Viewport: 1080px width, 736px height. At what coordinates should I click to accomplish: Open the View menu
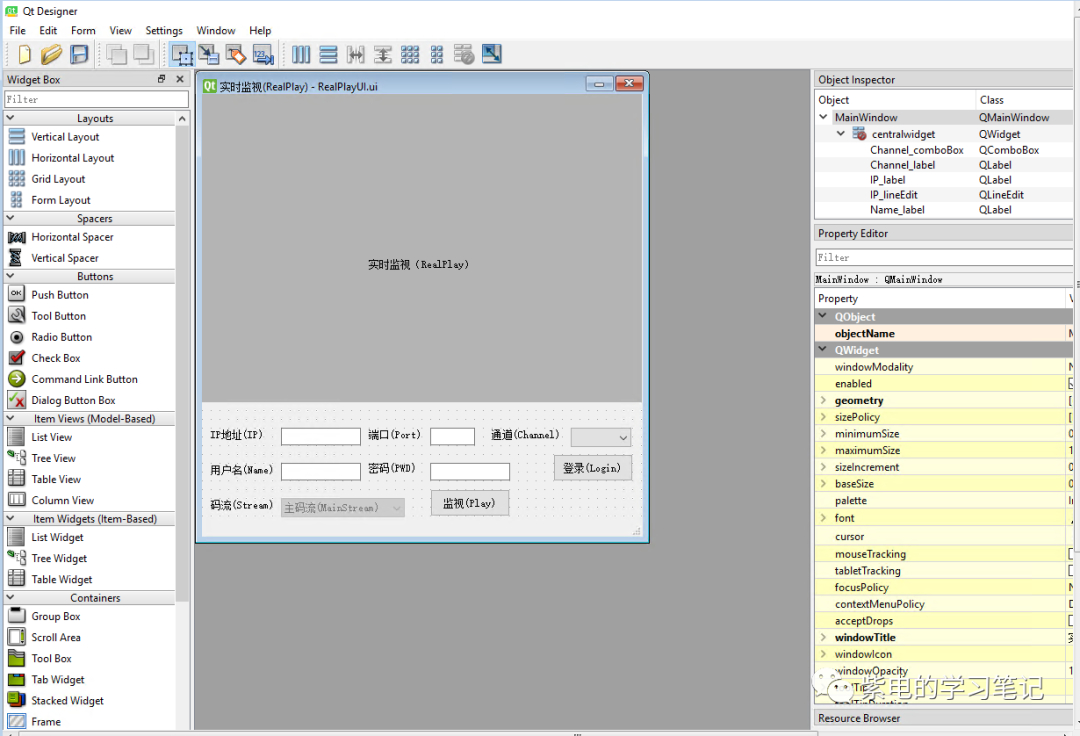click(x=121, y=30)
